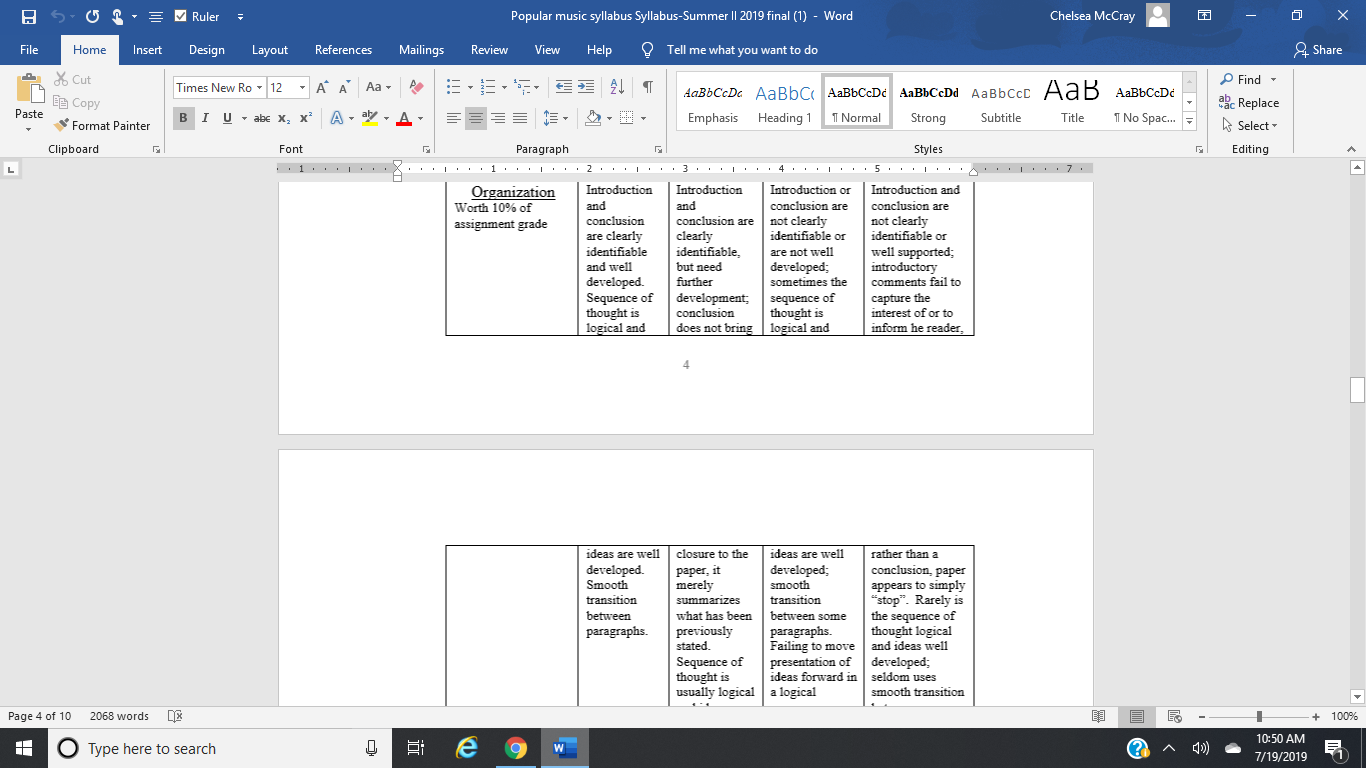Image resolution: width=1366 pixels, height=768 pixels.
Task: Click the Borders icon
Action: [x=626, y=118]
